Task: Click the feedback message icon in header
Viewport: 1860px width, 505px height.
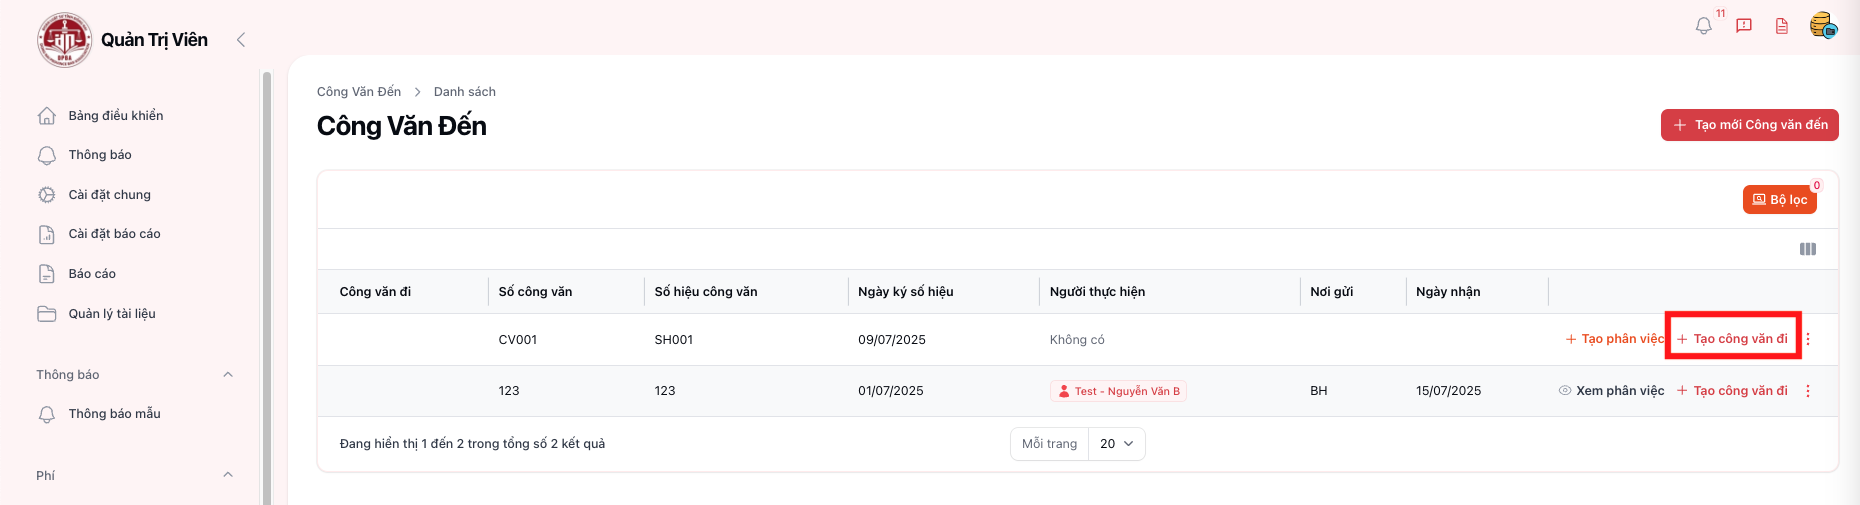Action: [x=1744, y=26]
